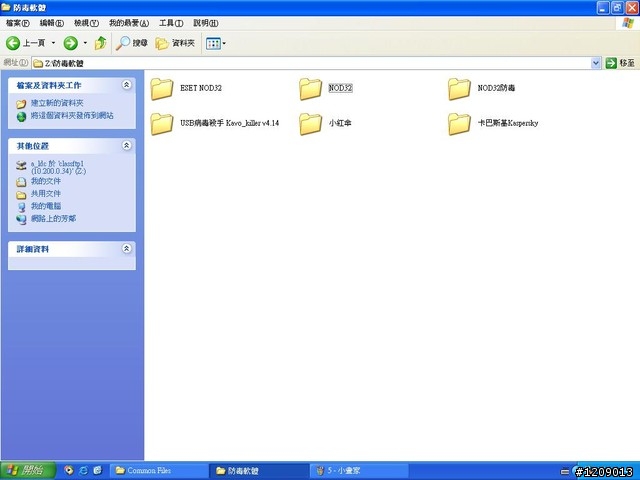Open 我的文件 link
Image resolution: width=640 pixels, height=480 pixels.
(x=46, y=181)
